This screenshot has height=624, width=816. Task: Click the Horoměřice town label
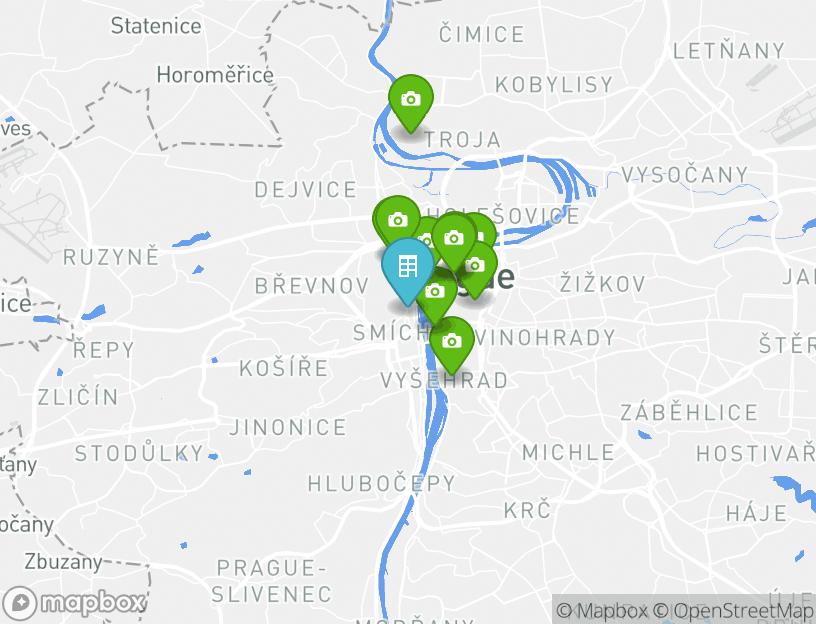point(215,75)
